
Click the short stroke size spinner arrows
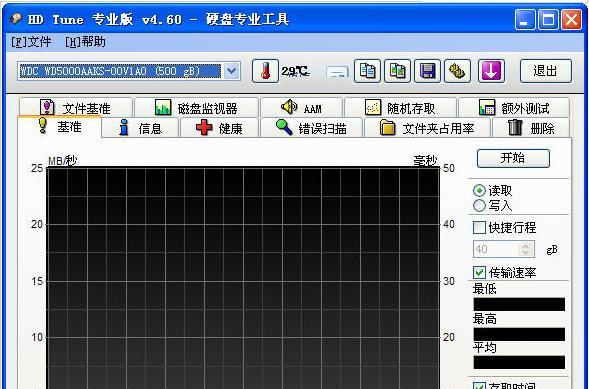pyautogui.click(x=526, y=249)
